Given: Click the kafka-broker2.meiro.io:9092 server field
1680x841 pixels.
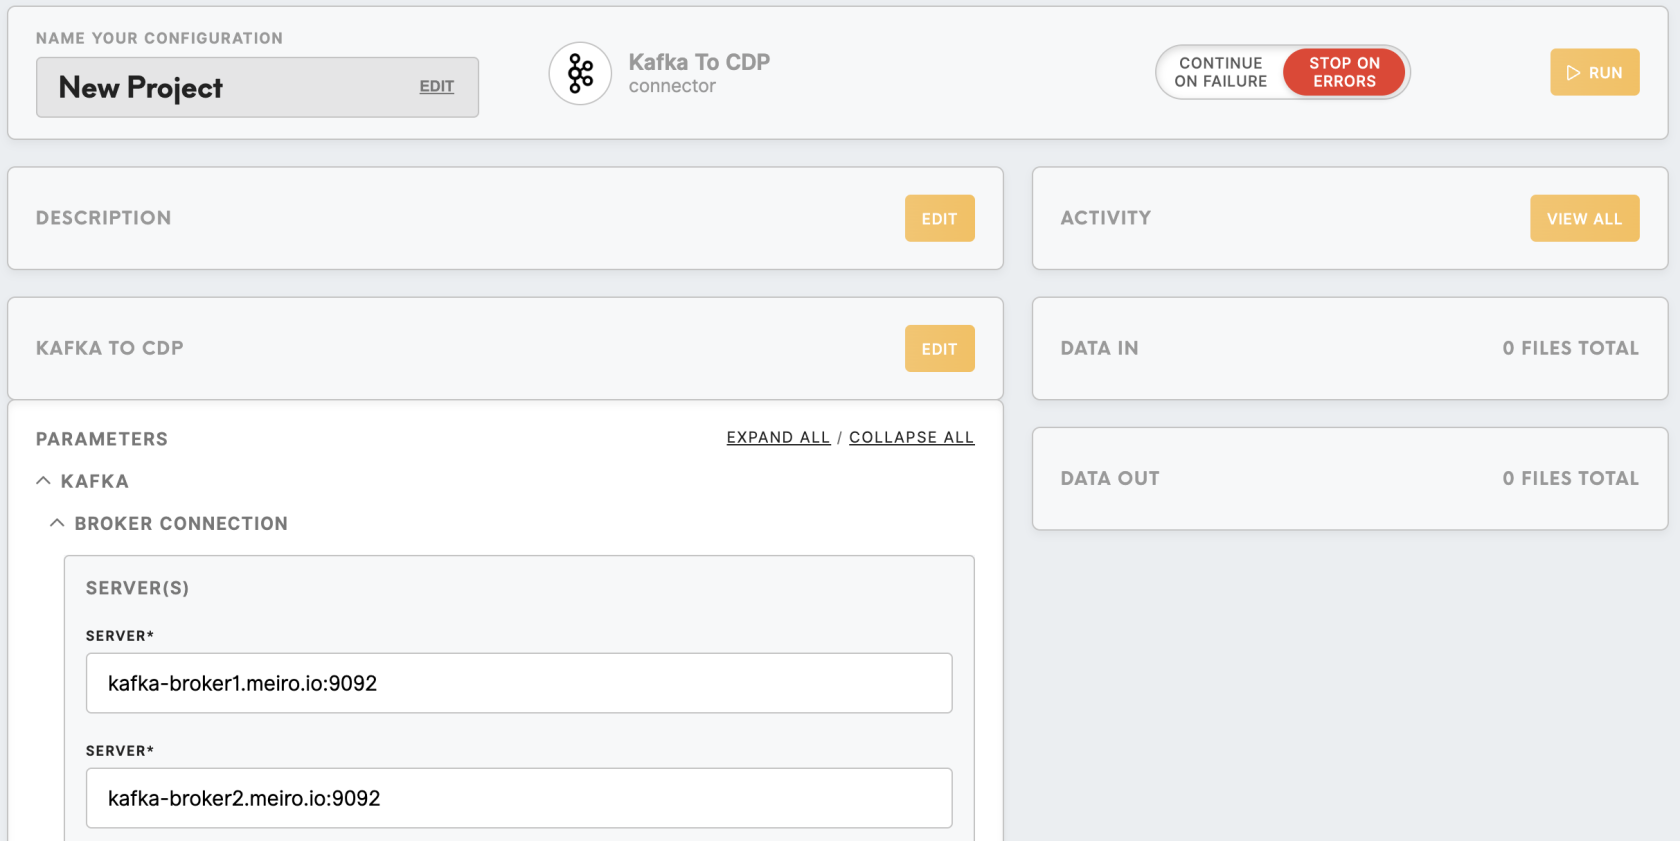Looking at the screenshot, I should point(519,798).
